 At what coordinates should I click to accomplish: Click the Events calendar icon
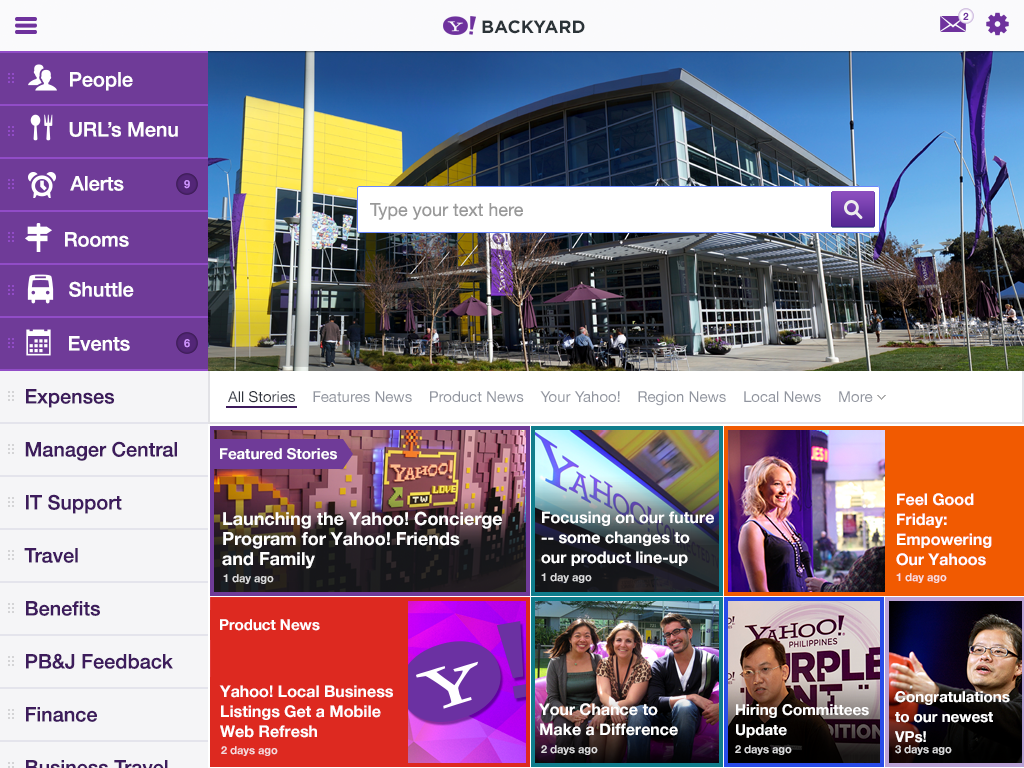coord(39,343)
